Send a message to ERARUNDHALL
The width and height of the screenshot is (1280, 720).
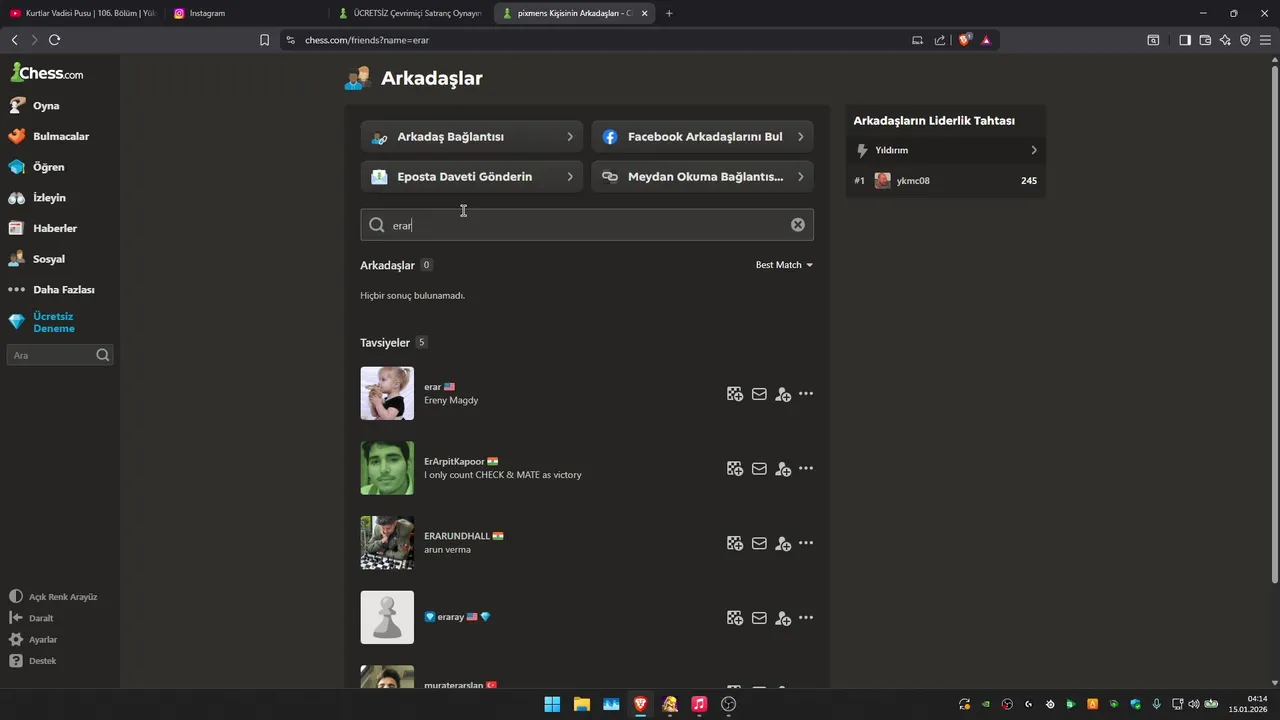759,544
